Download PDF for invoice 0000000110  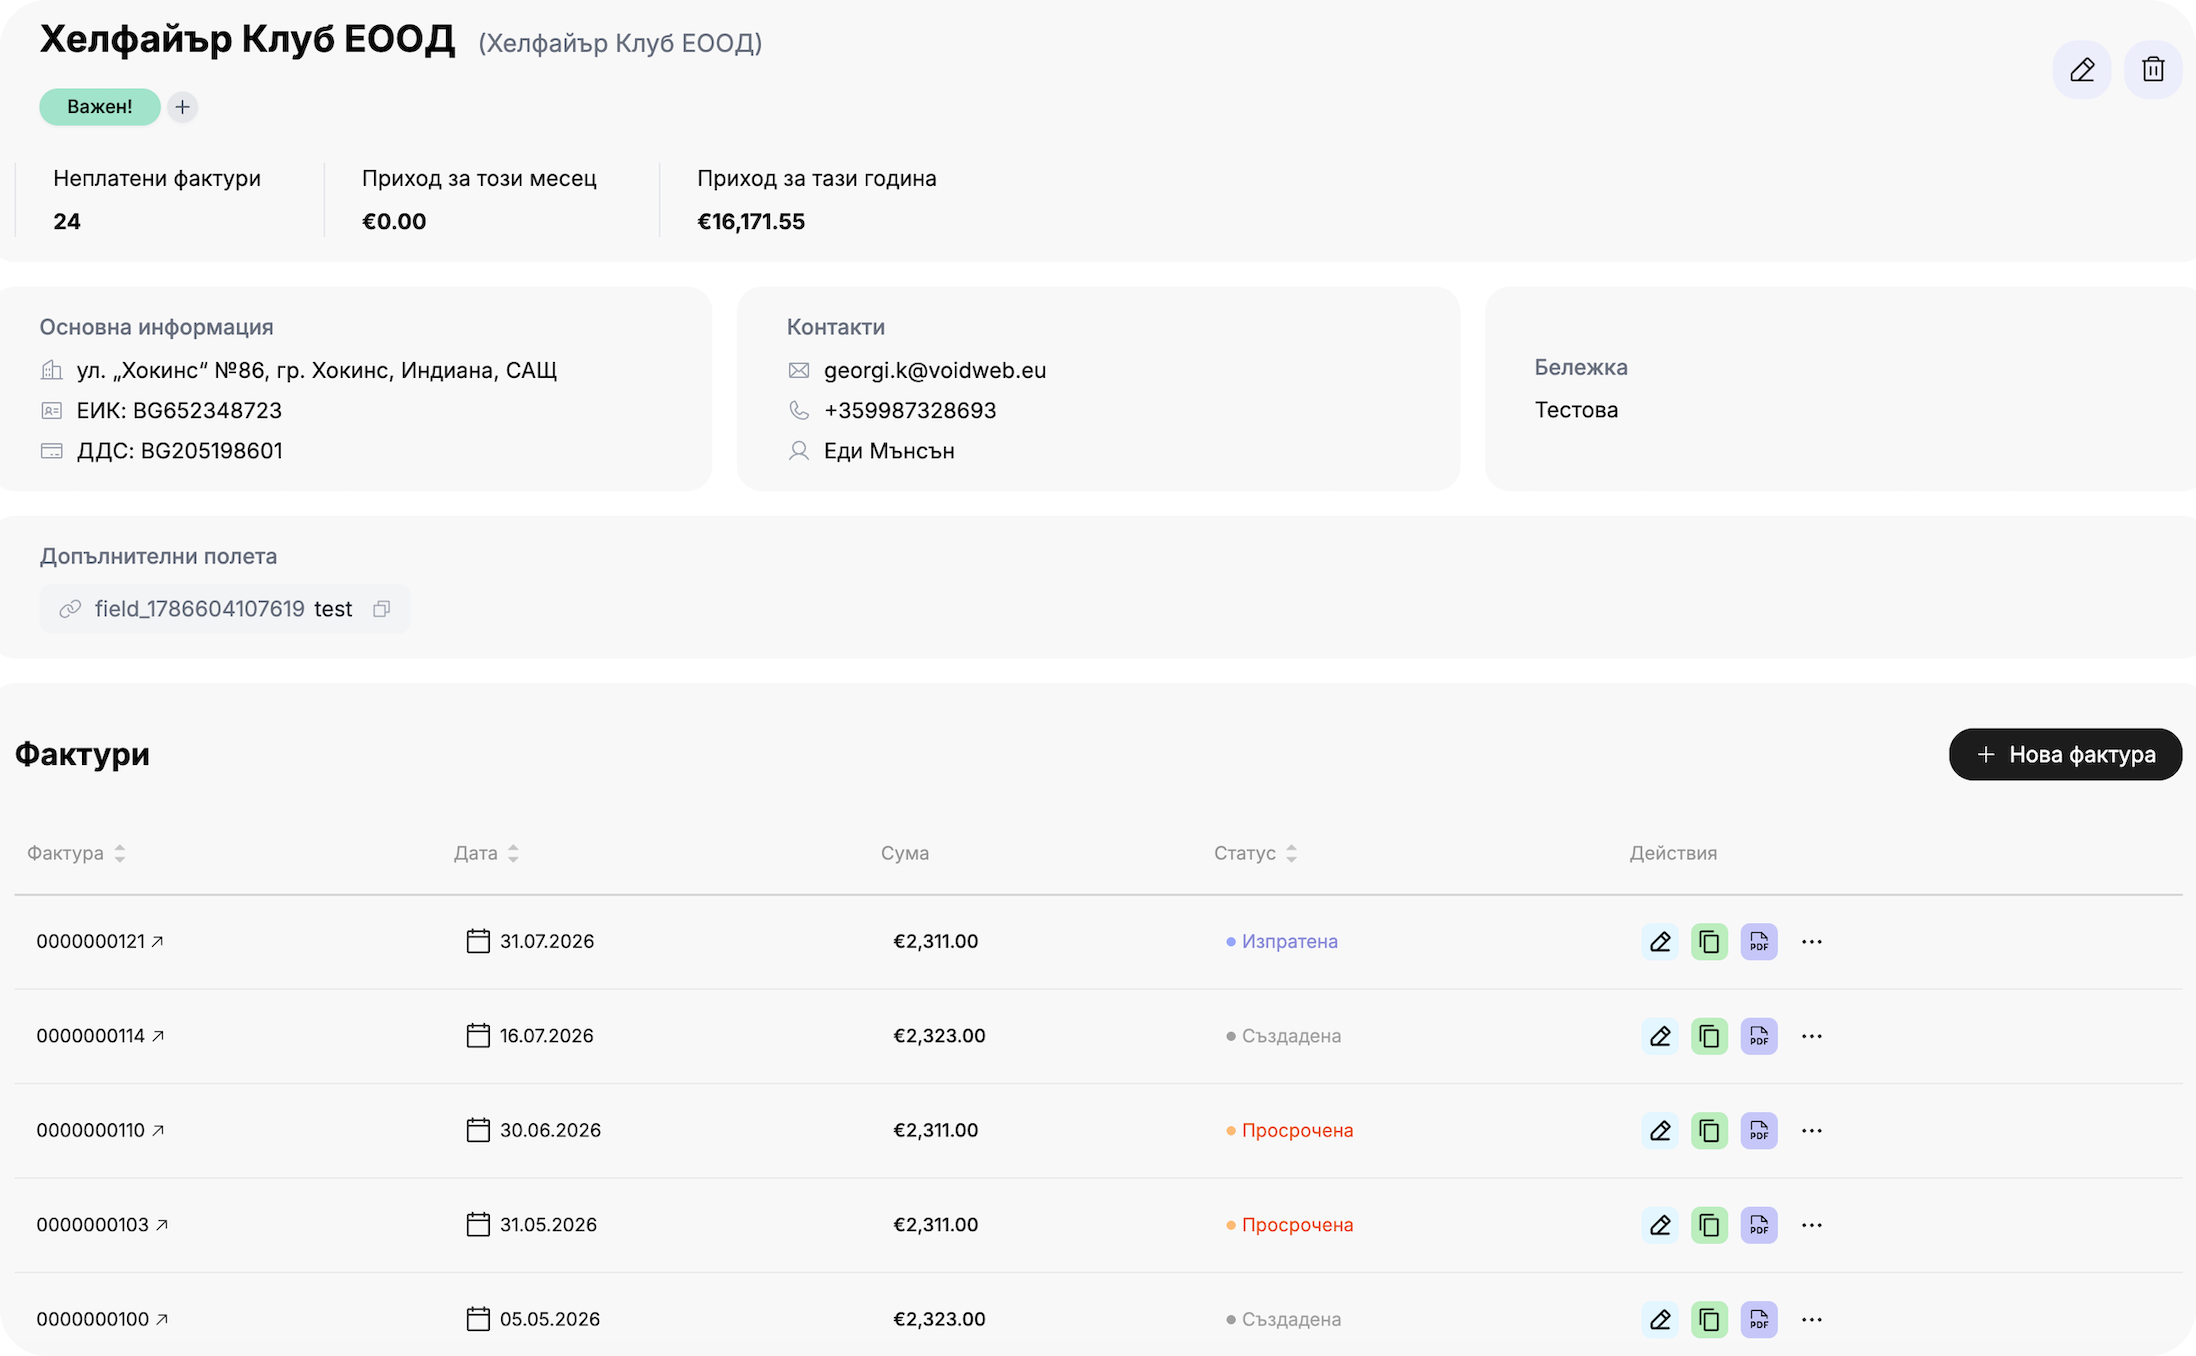tap(1758, 1130)
